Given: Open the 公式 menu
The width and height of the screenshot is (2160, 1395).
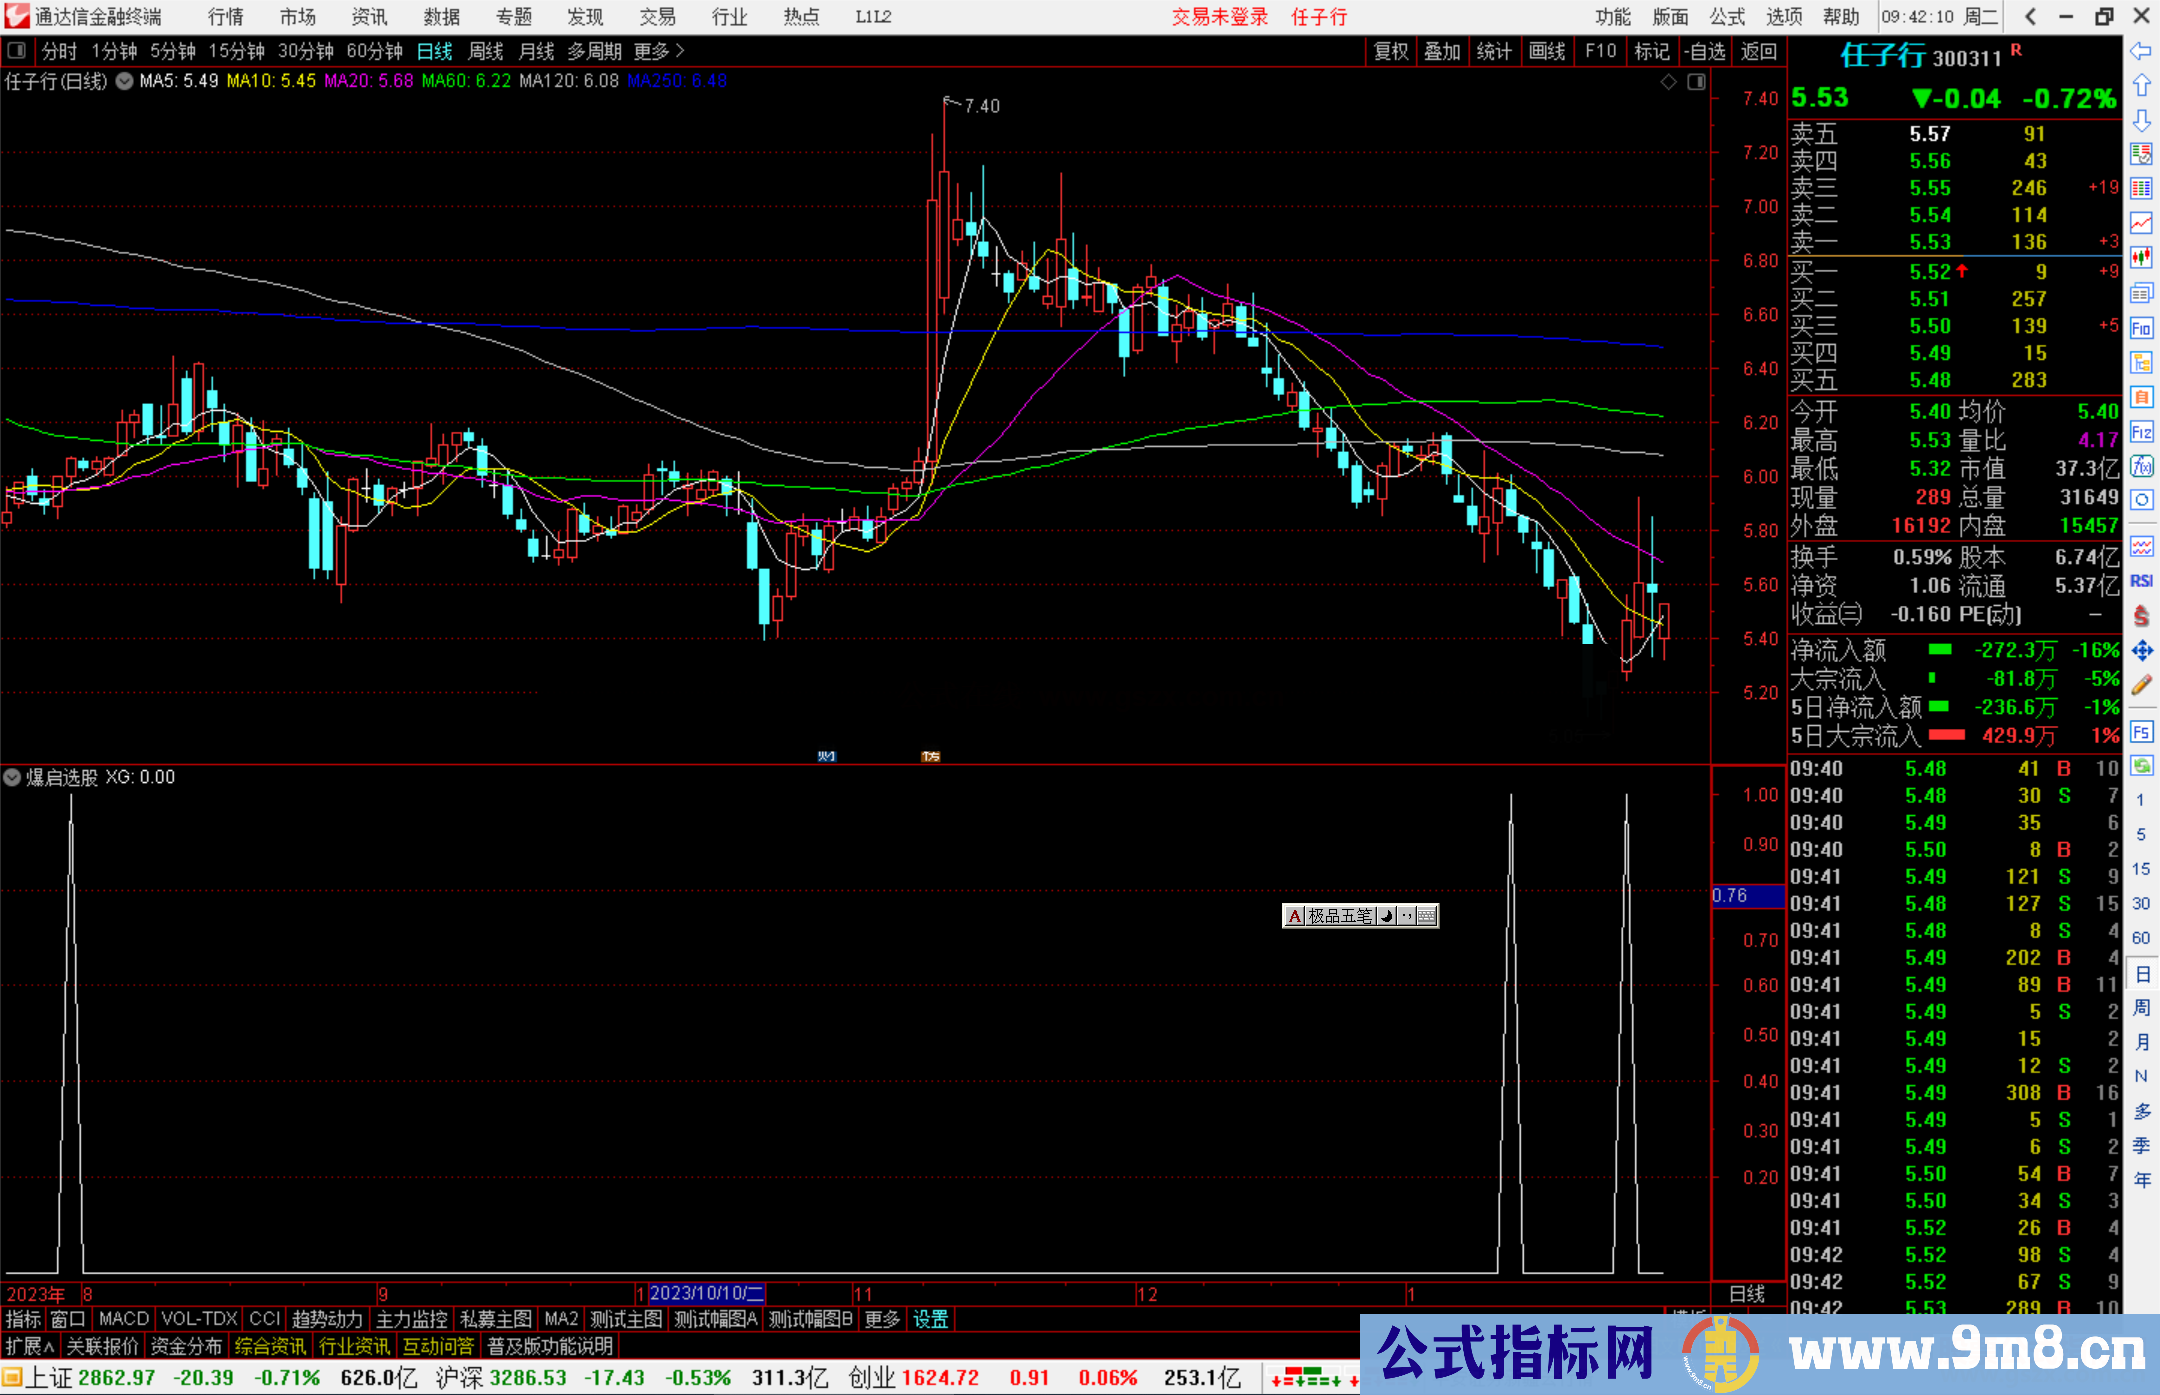Looking at the screenshot, I should [1727, 17].
